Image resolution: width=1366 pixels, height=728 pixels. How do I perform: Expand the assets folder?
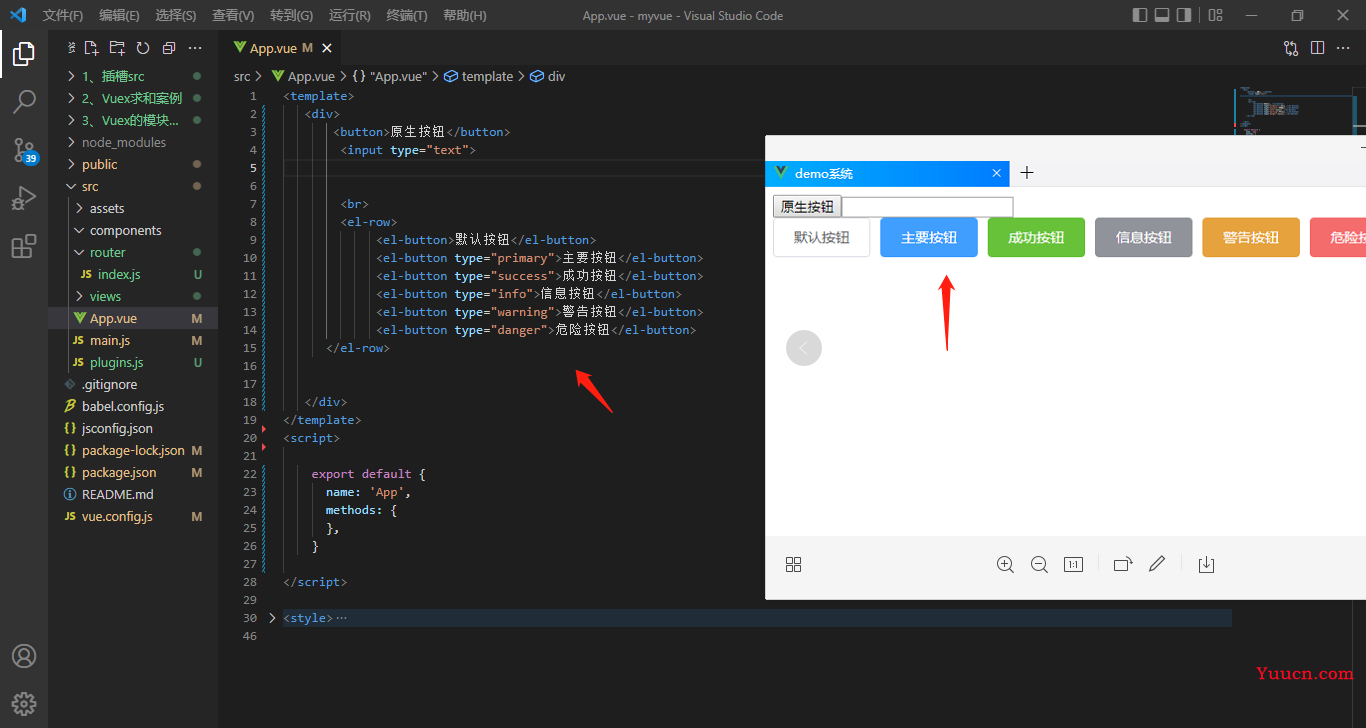pos(133,208)
